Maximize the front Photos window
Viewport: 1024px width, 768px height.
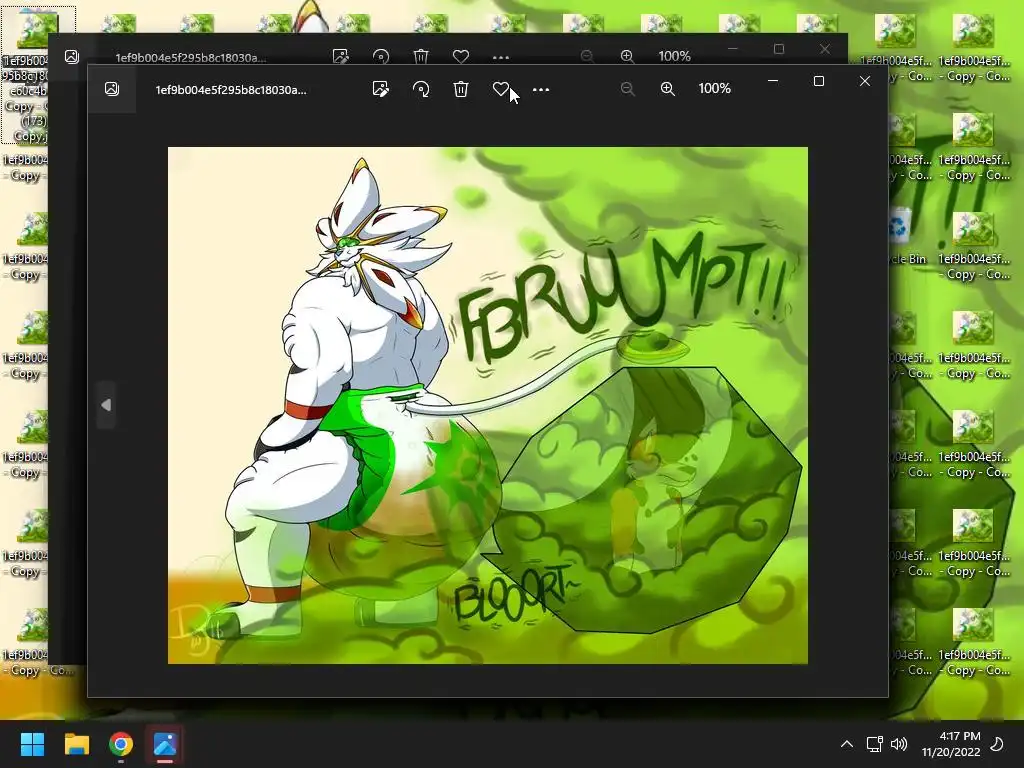click(819, 81)
